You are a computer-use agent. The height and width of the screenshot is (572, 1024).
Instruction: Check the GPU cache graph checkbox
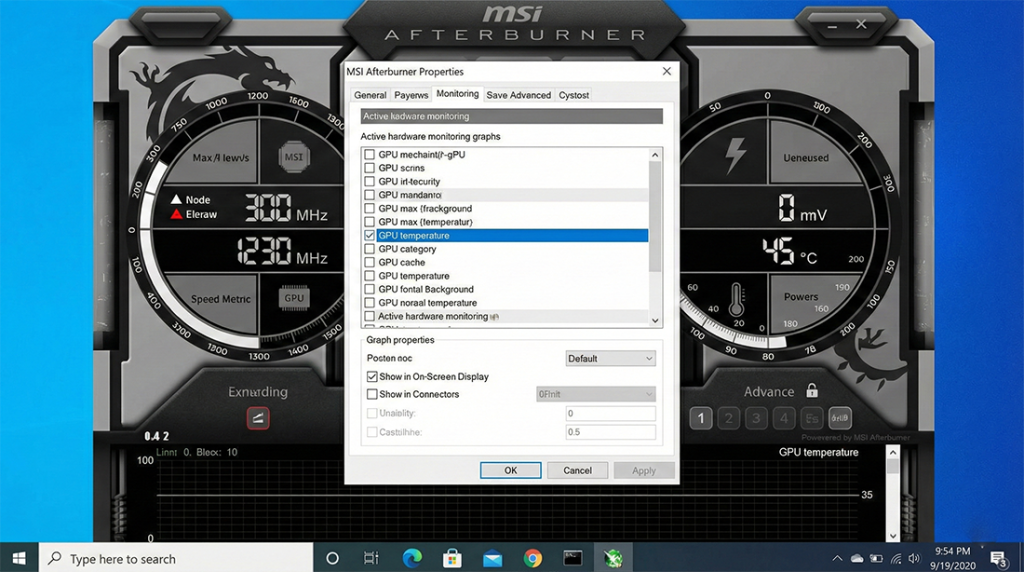click(370, 263)
